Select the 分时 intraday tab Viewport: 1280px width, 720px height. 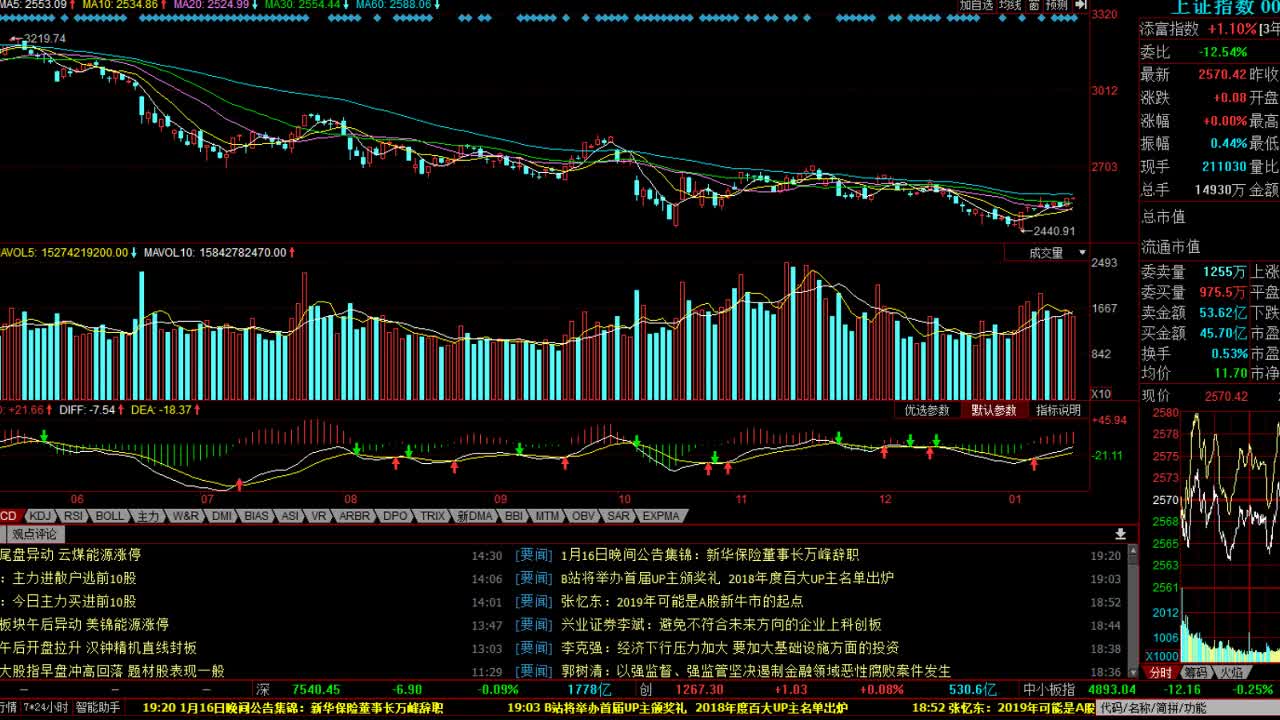[x=1160, y=672]
